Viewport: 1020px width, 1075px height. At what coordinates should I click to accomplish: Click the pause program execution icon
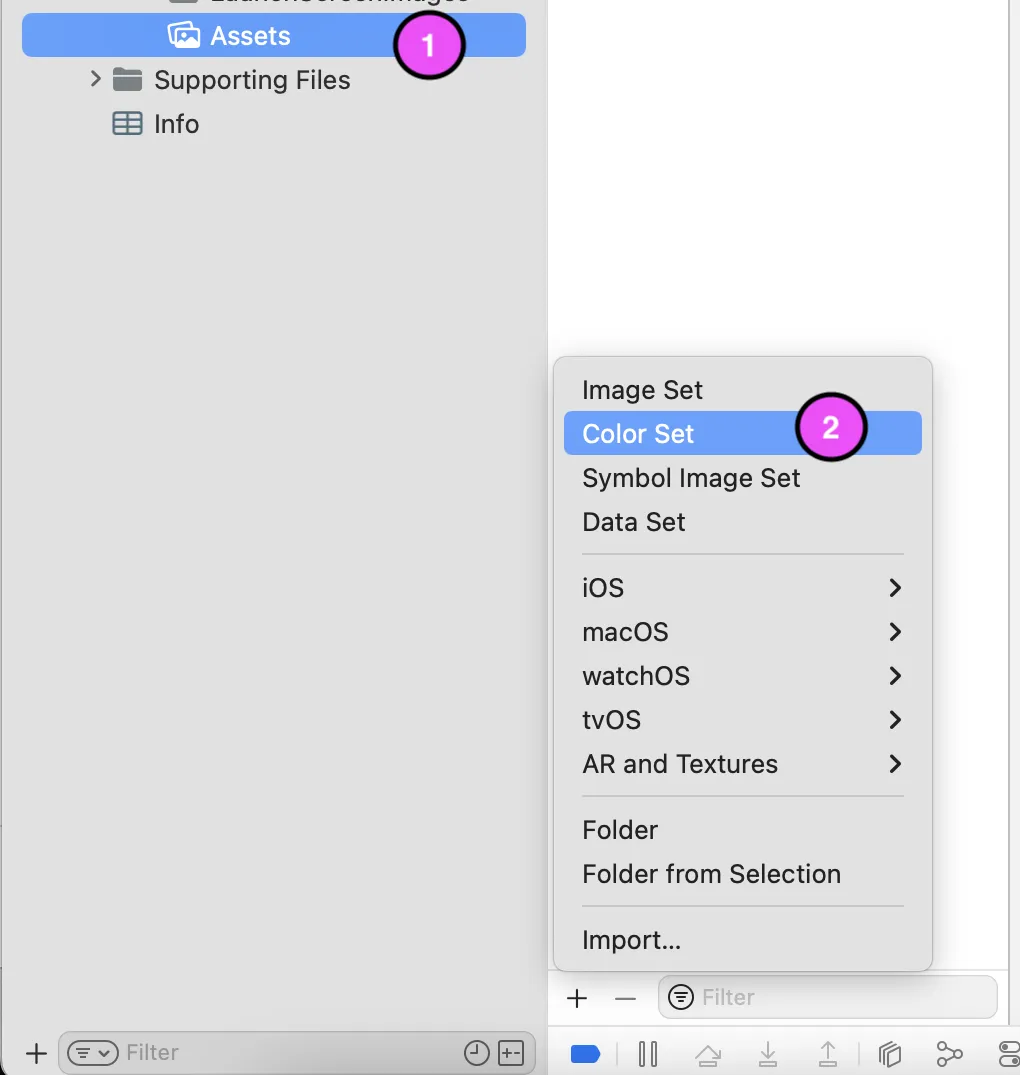tap(648, 1053)
